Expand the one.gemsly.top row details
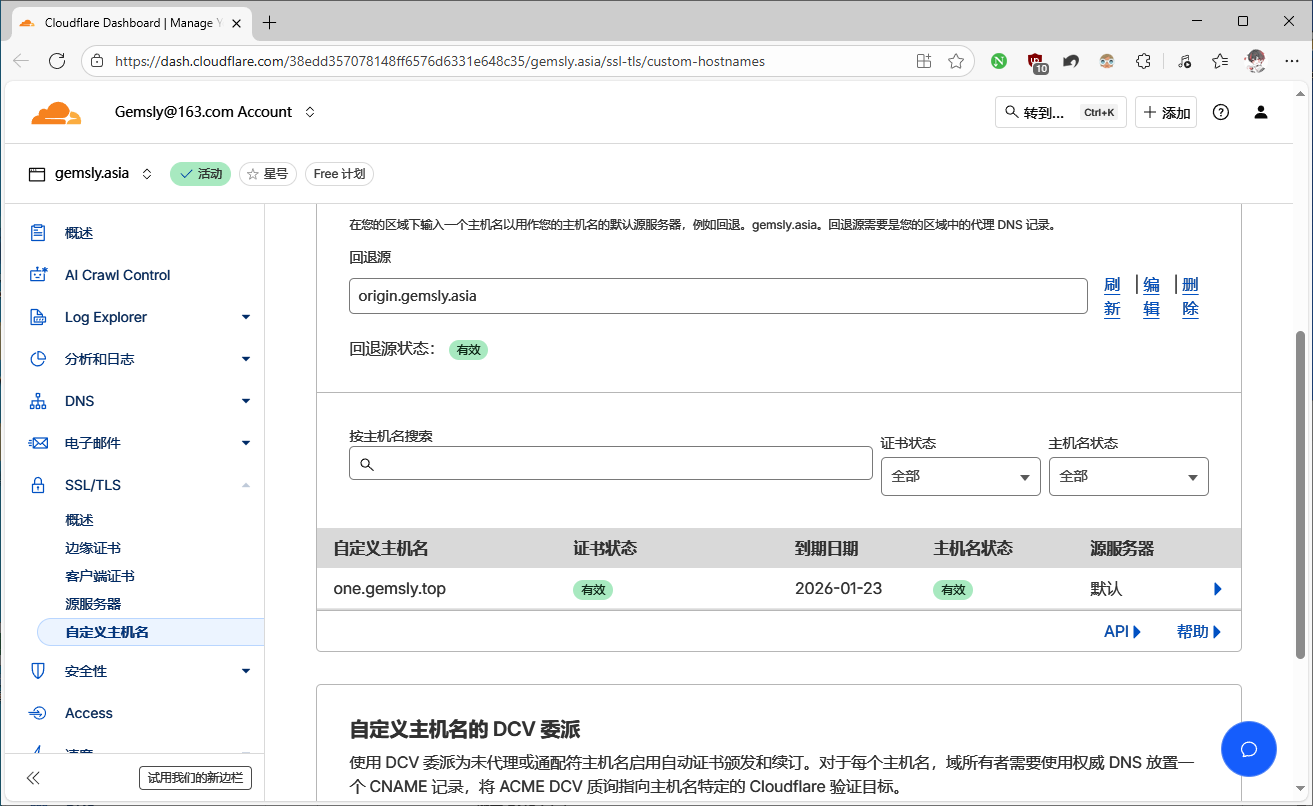This screenshot has height=806, width=1313. [x=1217, y=589]
